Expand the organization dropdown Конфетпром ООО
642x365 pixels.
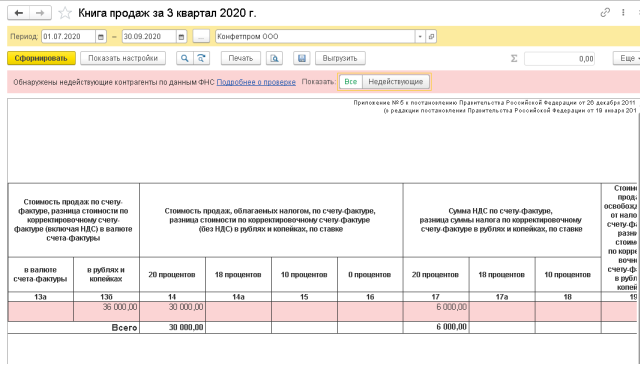pos(420,37)
